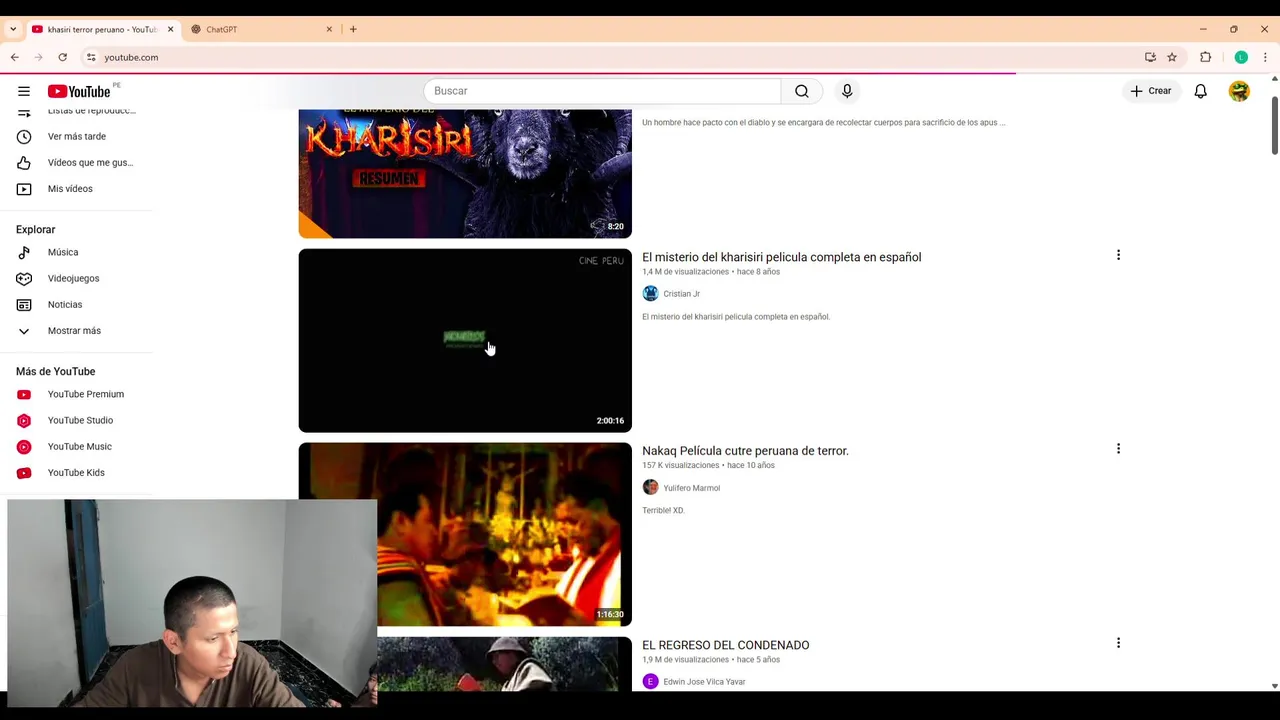The width and height of the screenshot is (1280, 720).
Task: Open the tab search dropdown arrow
Action: coord(12,29)
